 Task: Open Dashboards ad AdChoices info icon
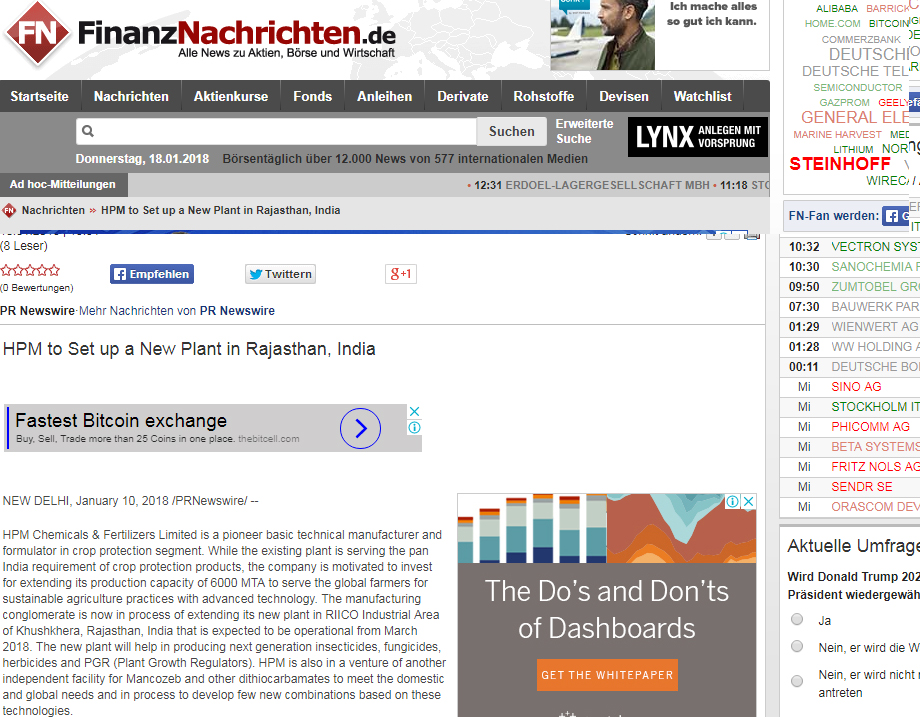733,502
